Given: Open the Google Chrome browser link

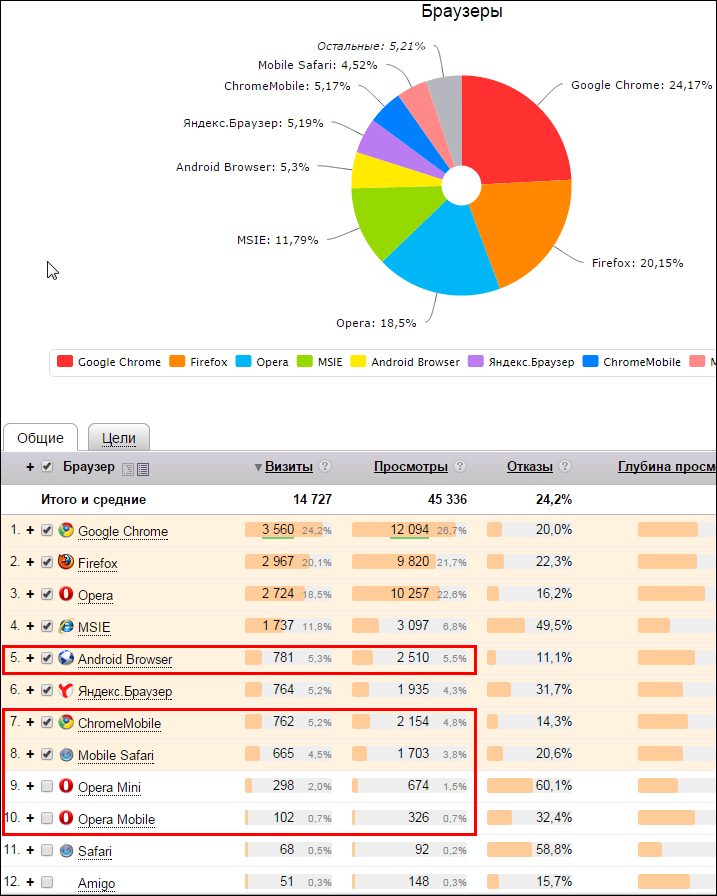Looking at the screenshot, I should (123, 531).
